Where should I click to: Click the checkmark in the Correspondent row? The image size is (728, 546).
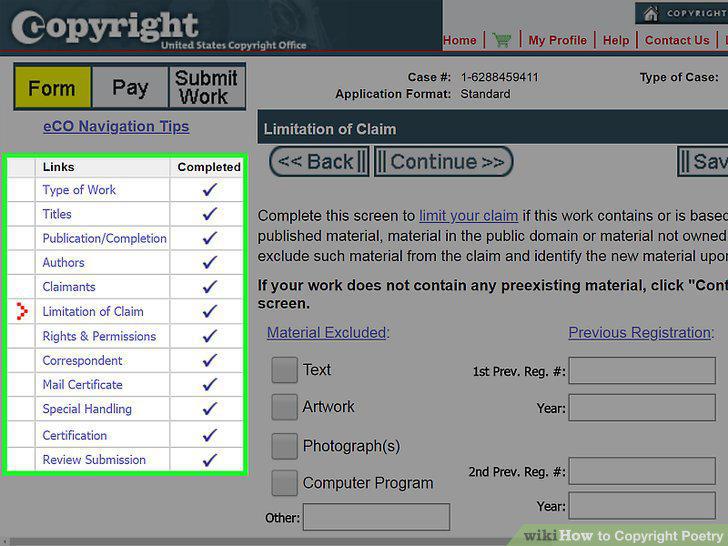[209, 360]
